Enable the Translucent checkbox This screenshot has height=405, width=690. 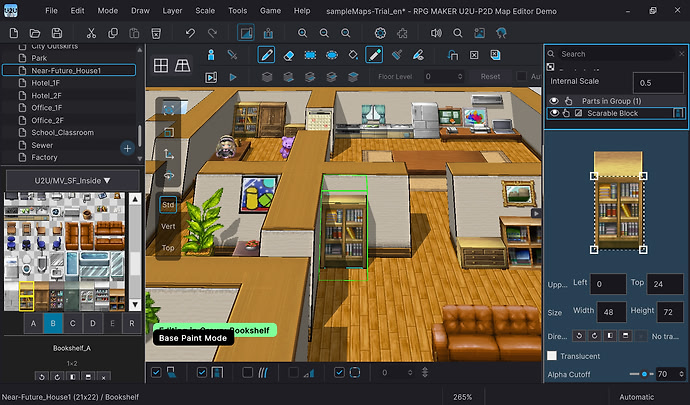point(551,356)
